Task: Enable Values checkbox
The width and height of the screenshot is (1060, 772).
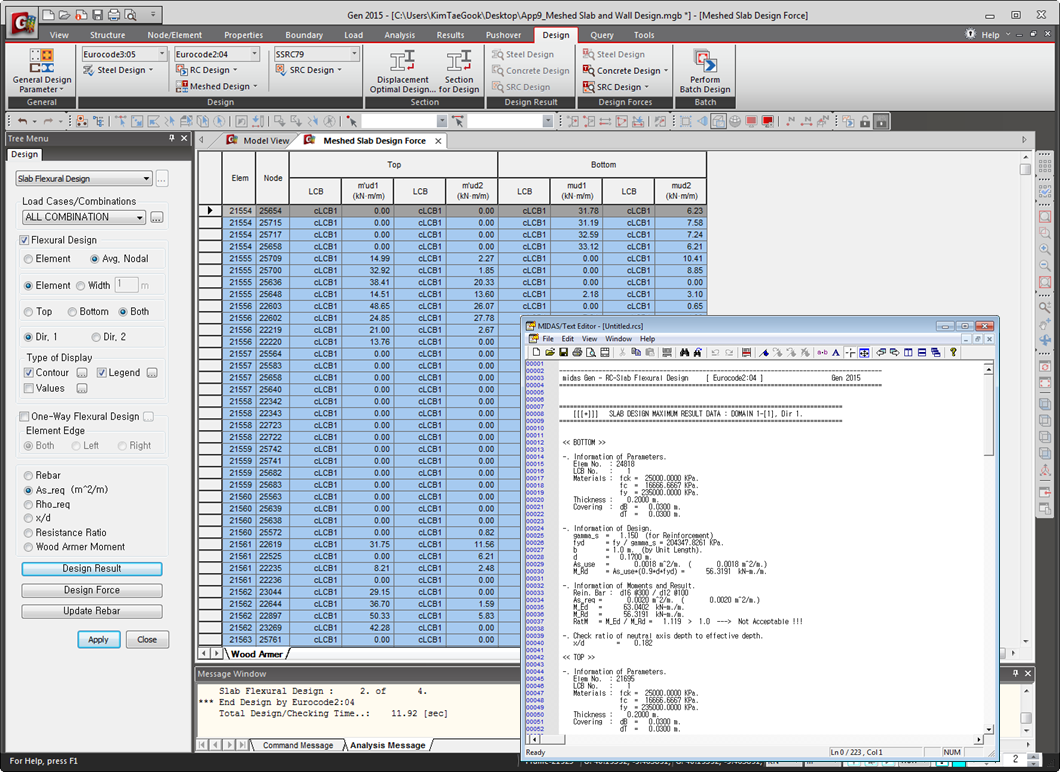Action: click(x=28, y=388)
